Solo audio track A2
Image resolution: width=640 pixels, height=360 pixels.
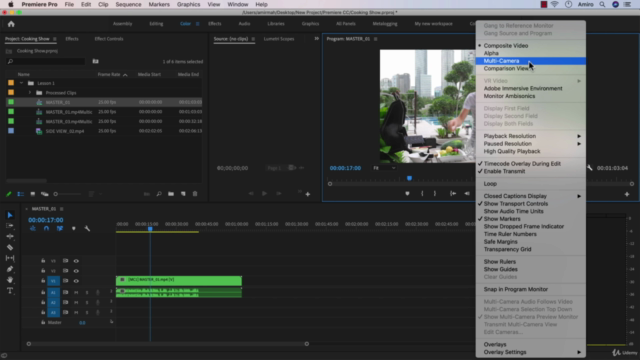tap(87, 302)
